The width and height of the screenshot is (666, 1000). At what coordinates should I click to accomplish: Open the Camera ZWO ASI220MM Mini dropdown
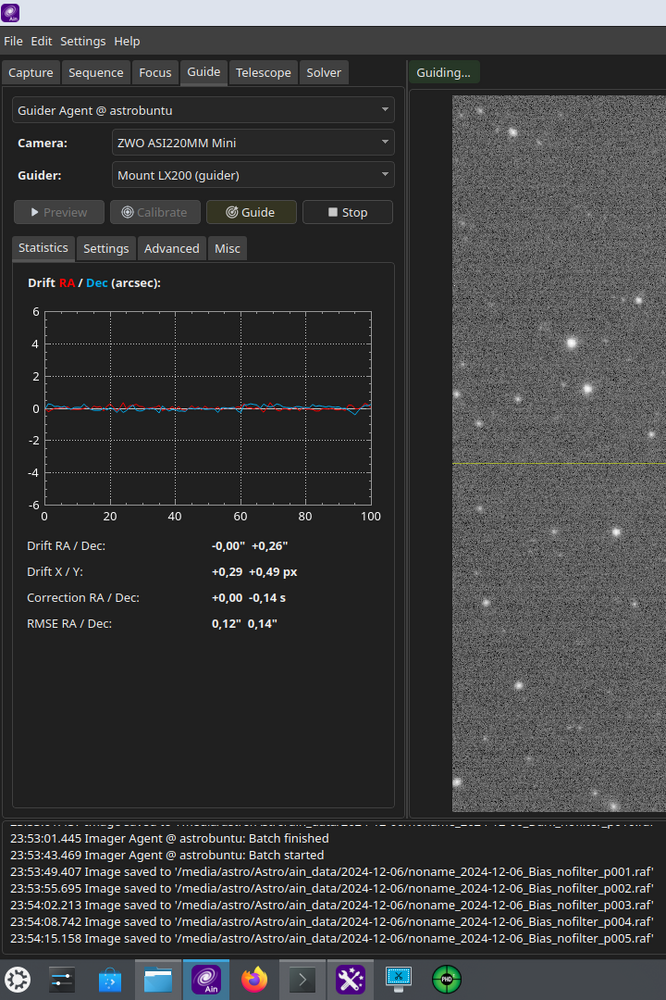click(253, 143)
